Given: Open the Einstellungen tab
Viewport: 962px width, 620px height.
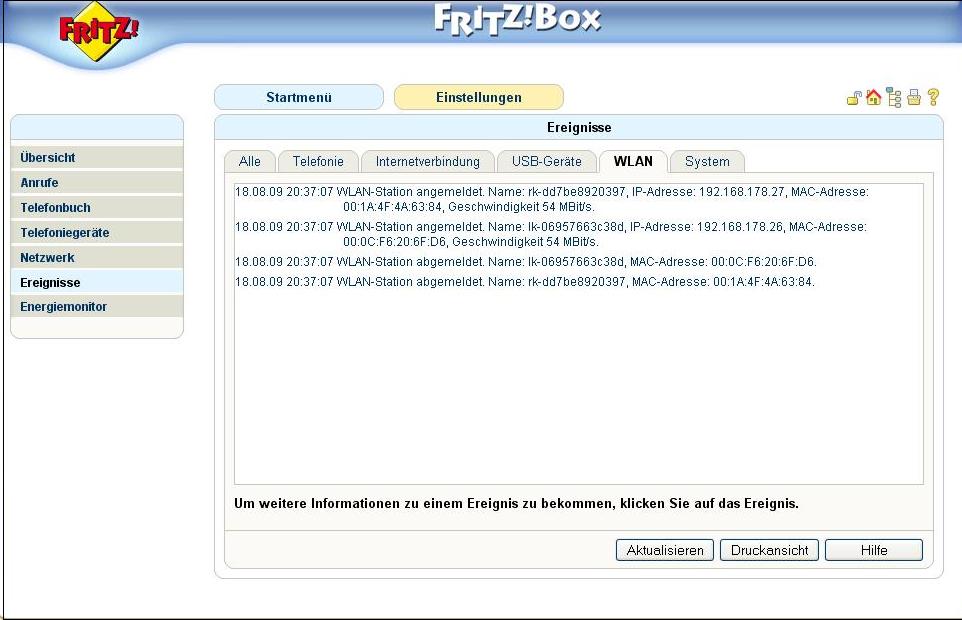Looking at the screenshot, I should tap(479, 97).
